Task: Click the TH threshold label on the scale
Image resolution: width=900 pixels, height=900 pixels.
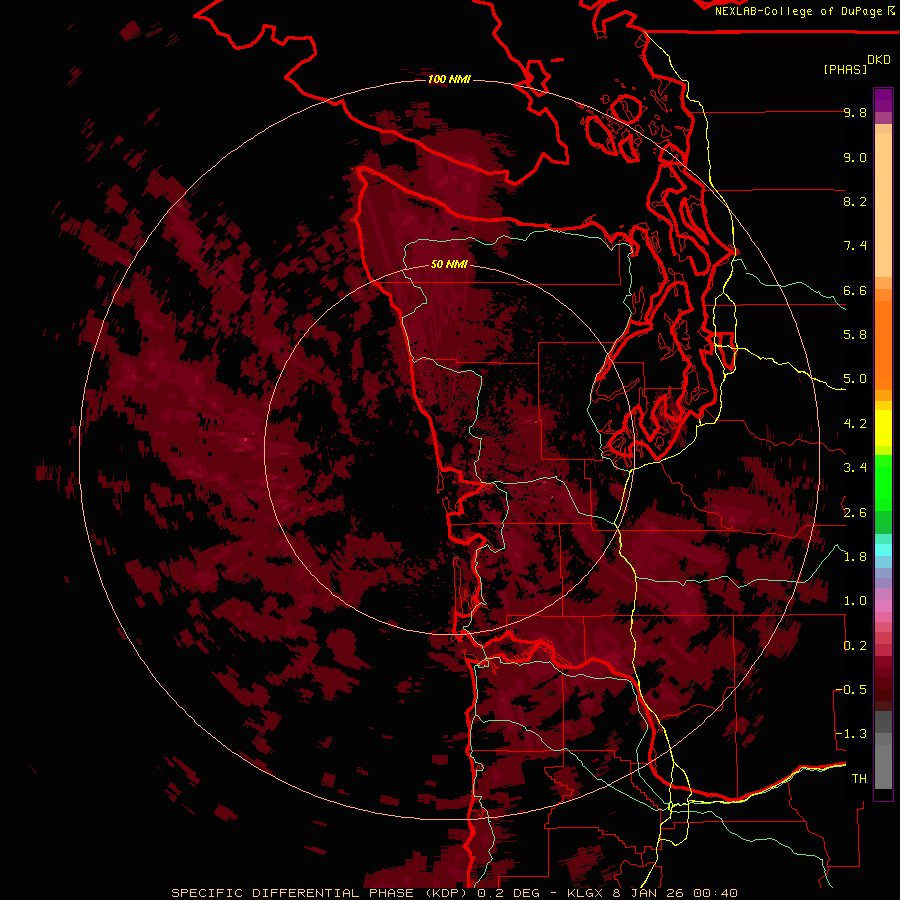Action: (859, 779)
